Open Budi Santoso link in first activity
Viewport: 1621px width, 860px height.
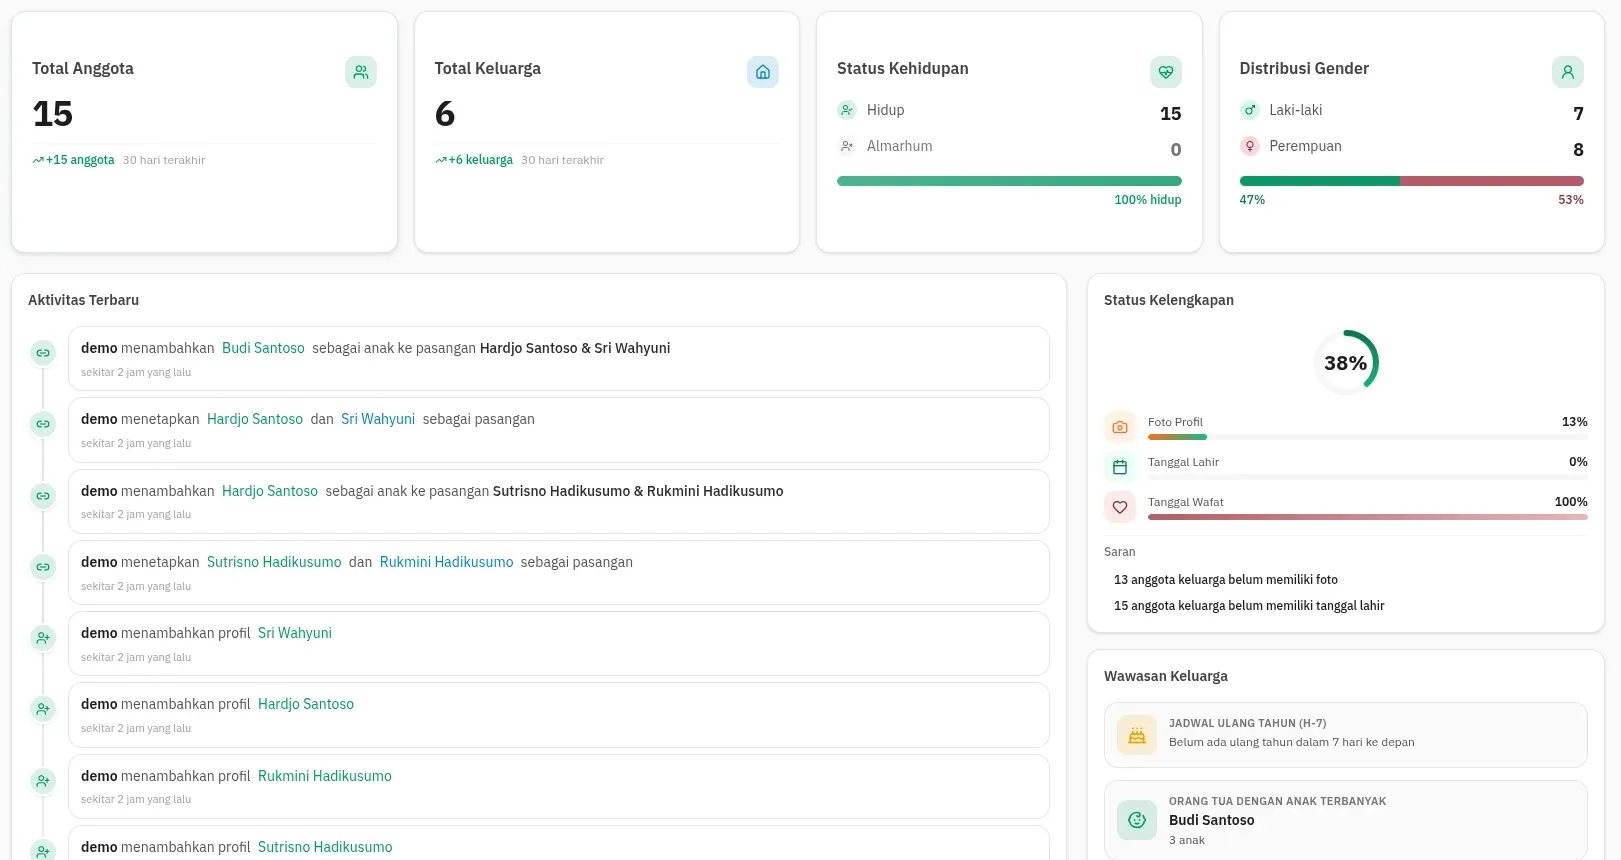coord(263,348)
